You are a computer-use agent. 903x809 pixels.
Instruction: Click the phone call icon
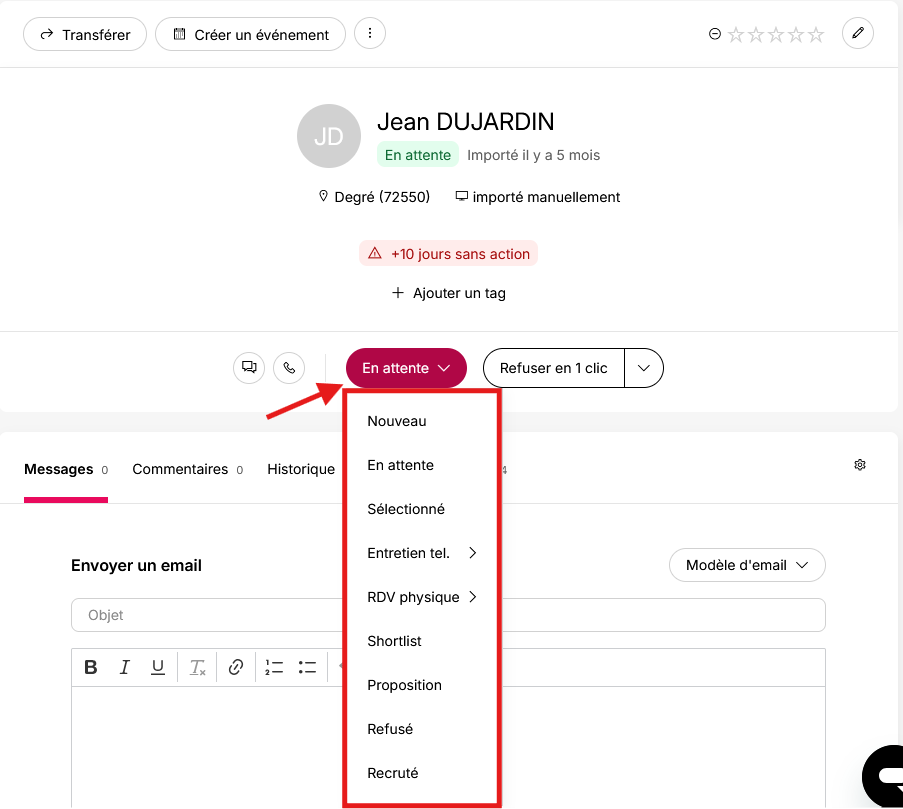coord(289,368)
